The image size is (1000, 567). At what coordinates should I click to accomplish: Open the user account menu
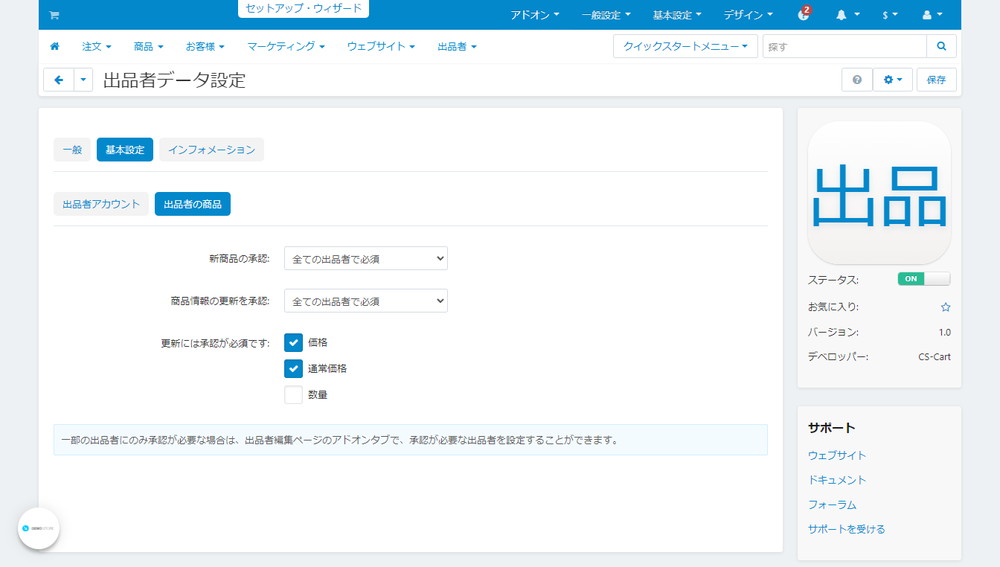[932, 15]
